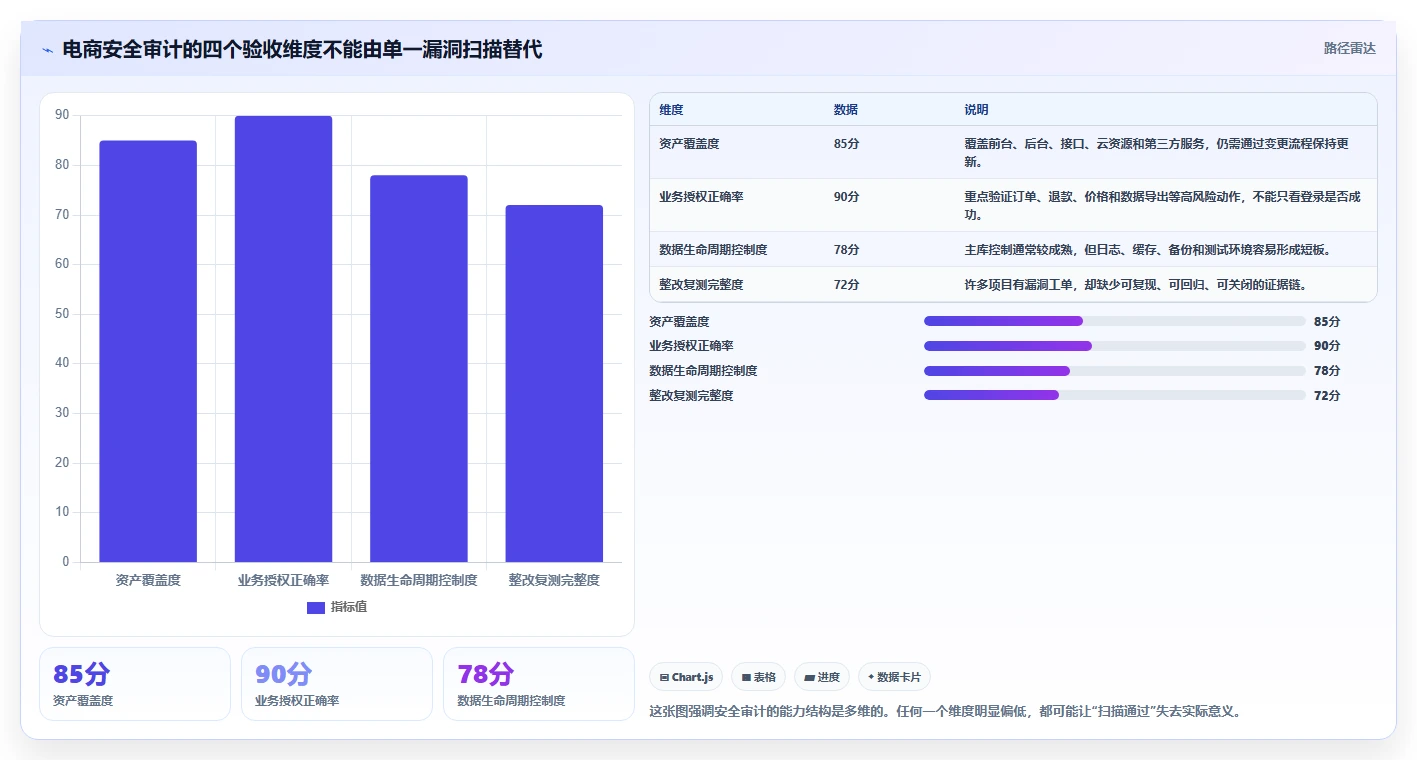Click the 资产覆盖度 progress bar
This screenshot has width=1417, height=760.
tap(1115, 321)
